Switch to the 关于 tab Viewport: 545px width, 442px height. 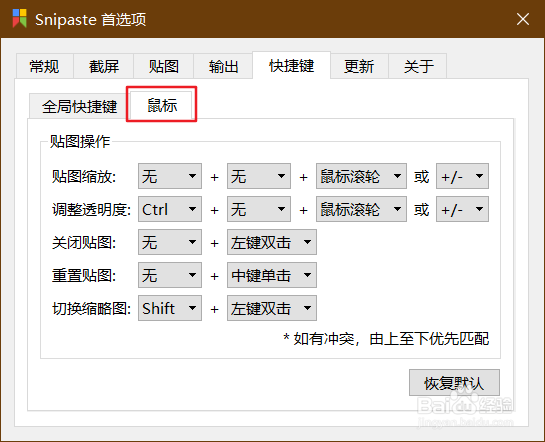click(x=418, y=66)
